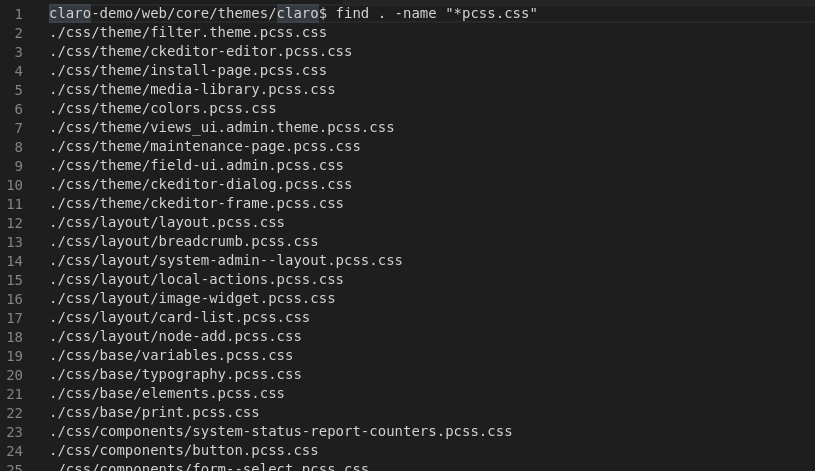The height and width of the screenshot is (471, 815).
Task: Click the typography.pcss.css line
Action: [x=175, y=374]
